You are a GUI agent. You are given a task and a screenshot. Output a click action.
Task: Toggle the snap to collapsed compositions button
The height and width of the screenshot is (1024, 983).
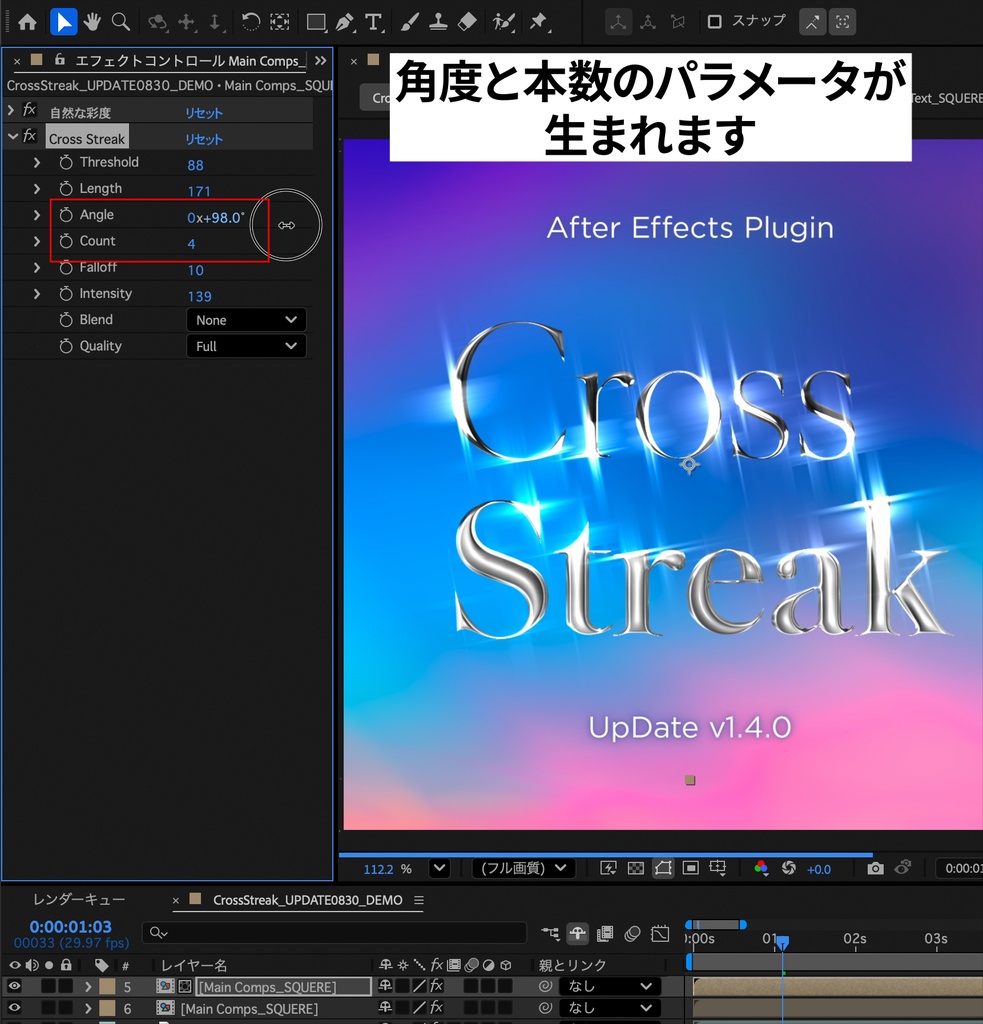843,22
